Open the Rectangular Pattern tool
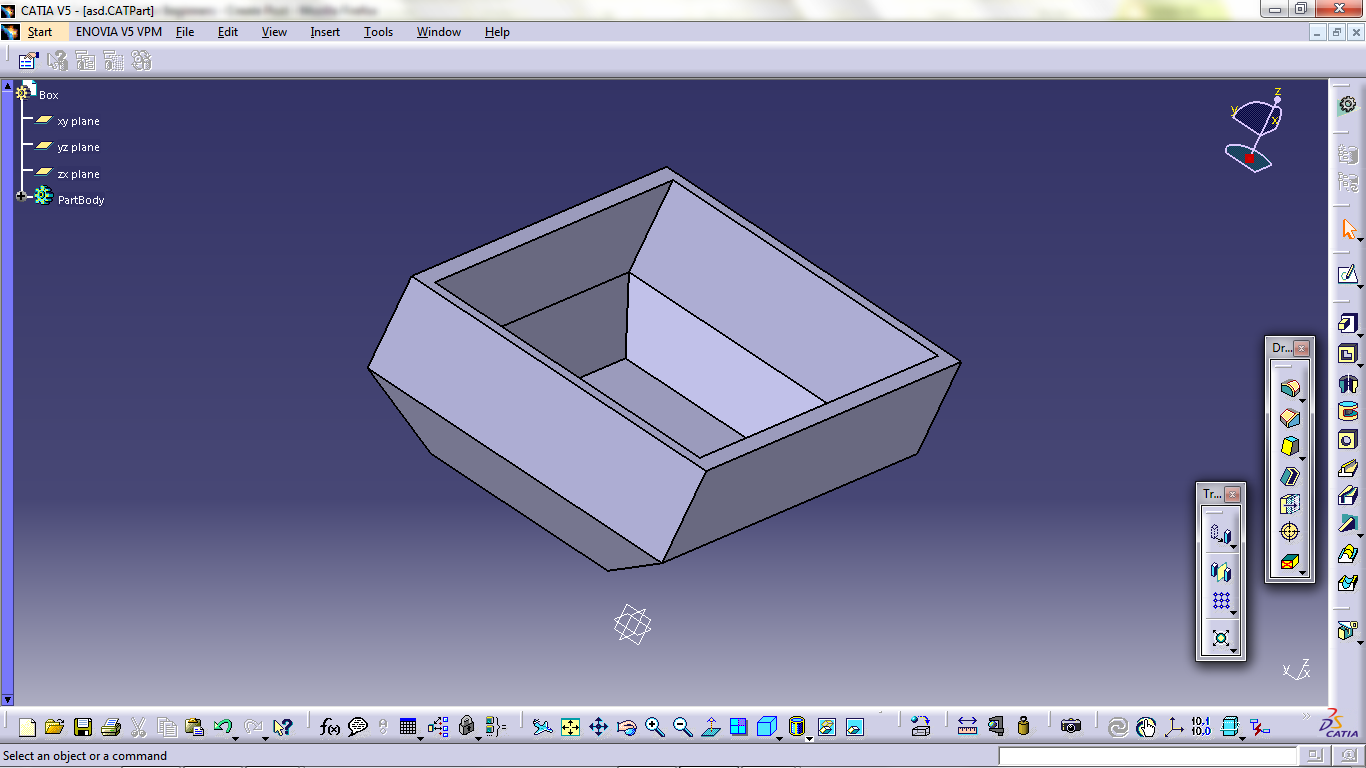This screenshot has height=768, width=1366. [1222, 600]
